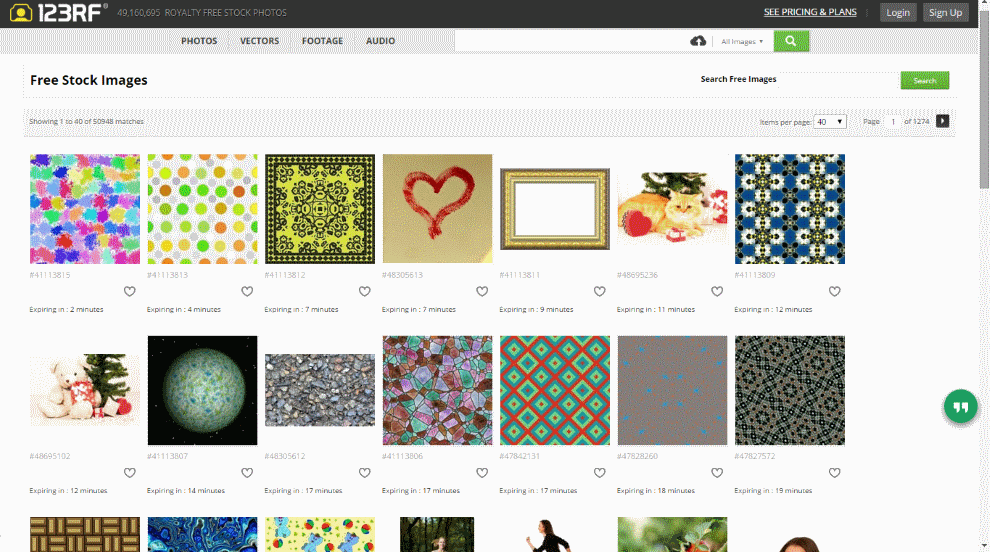Open the teddy bear Christmas tree thumbnail
The height and width of the screenshot is (552, 990).
pos(85,390)
